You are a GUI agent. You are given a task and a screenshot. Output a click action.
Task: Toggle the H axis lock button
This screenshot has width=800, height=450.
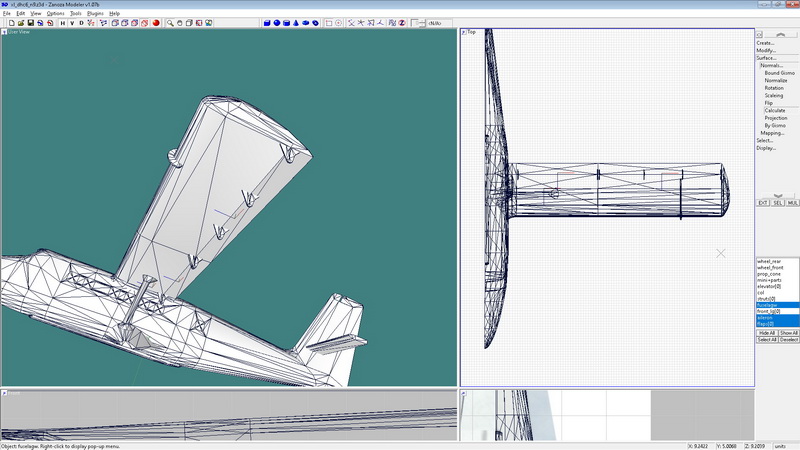62,22
